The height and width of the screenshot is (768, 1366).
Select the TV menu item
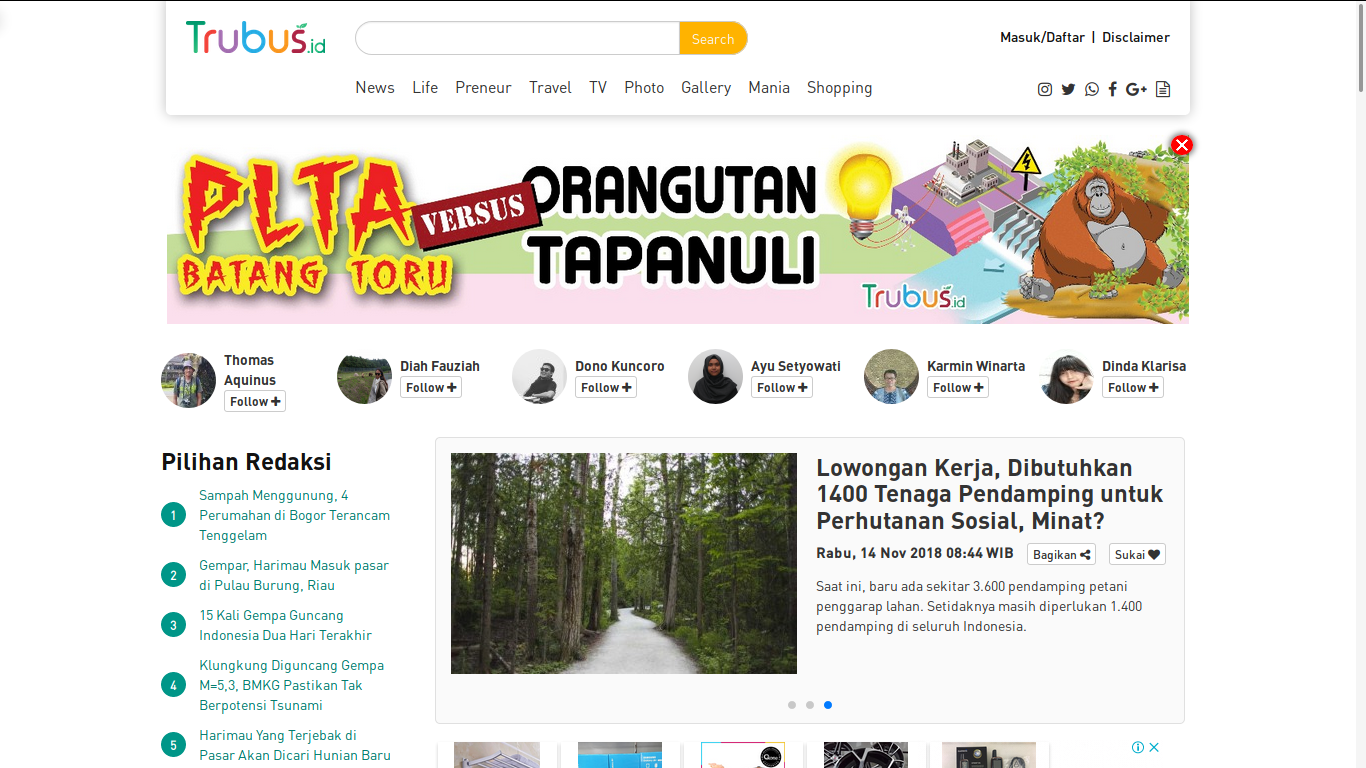click(x=598, y=88)
